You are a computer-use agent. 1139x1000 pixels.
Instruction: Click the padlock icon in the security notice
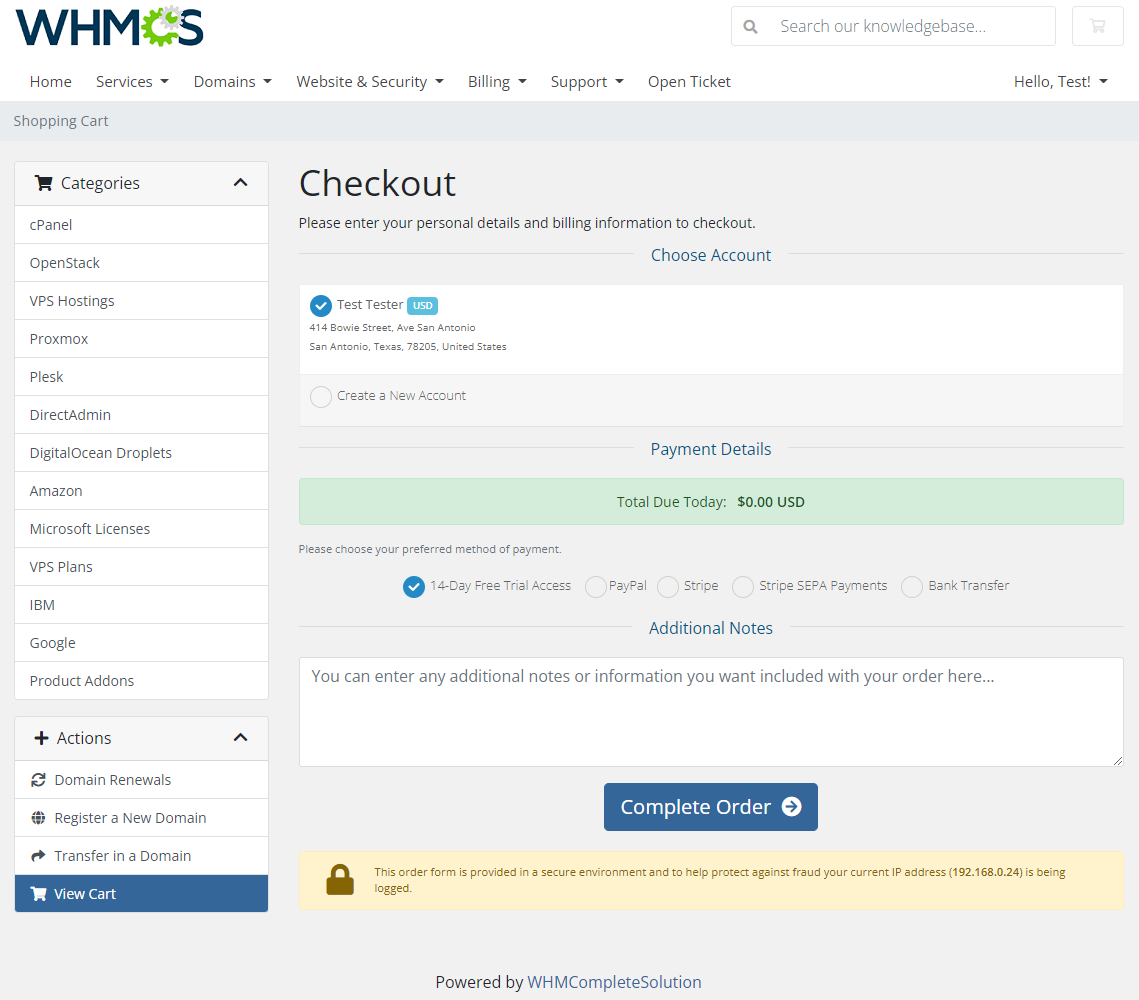pyautogui.click(x=340, y=880)
